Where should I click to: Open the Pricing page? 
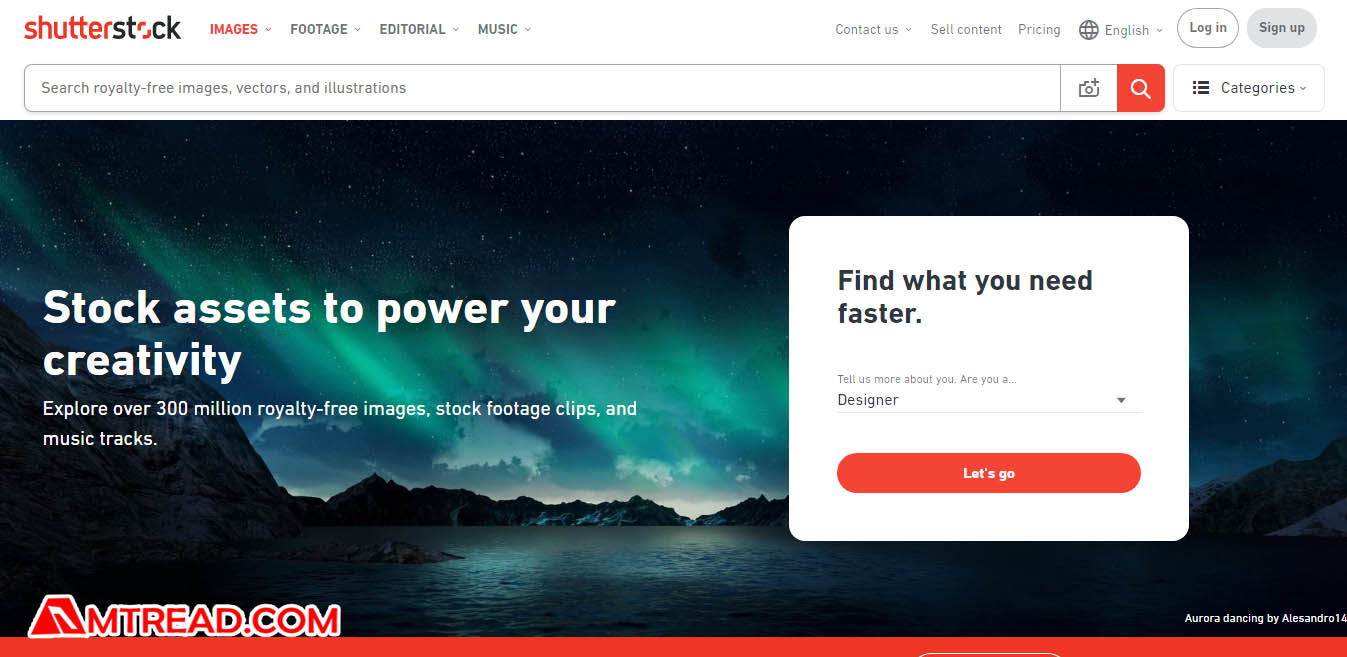(1039, 30)
